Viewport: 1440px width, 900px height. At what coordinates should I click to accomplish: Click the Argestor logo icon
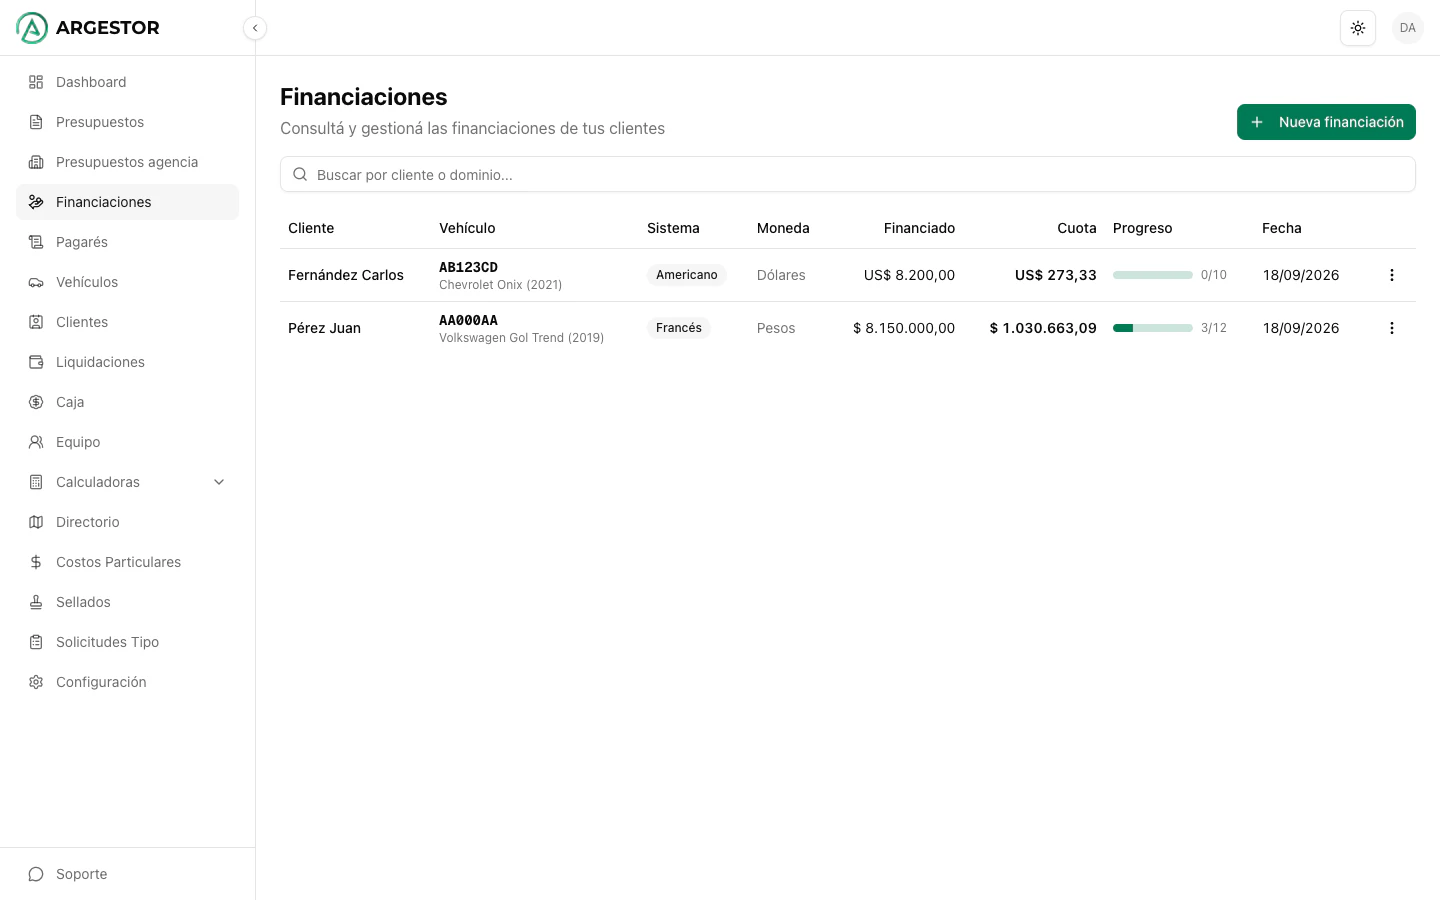pyautogui.click(x=32, y=28)
